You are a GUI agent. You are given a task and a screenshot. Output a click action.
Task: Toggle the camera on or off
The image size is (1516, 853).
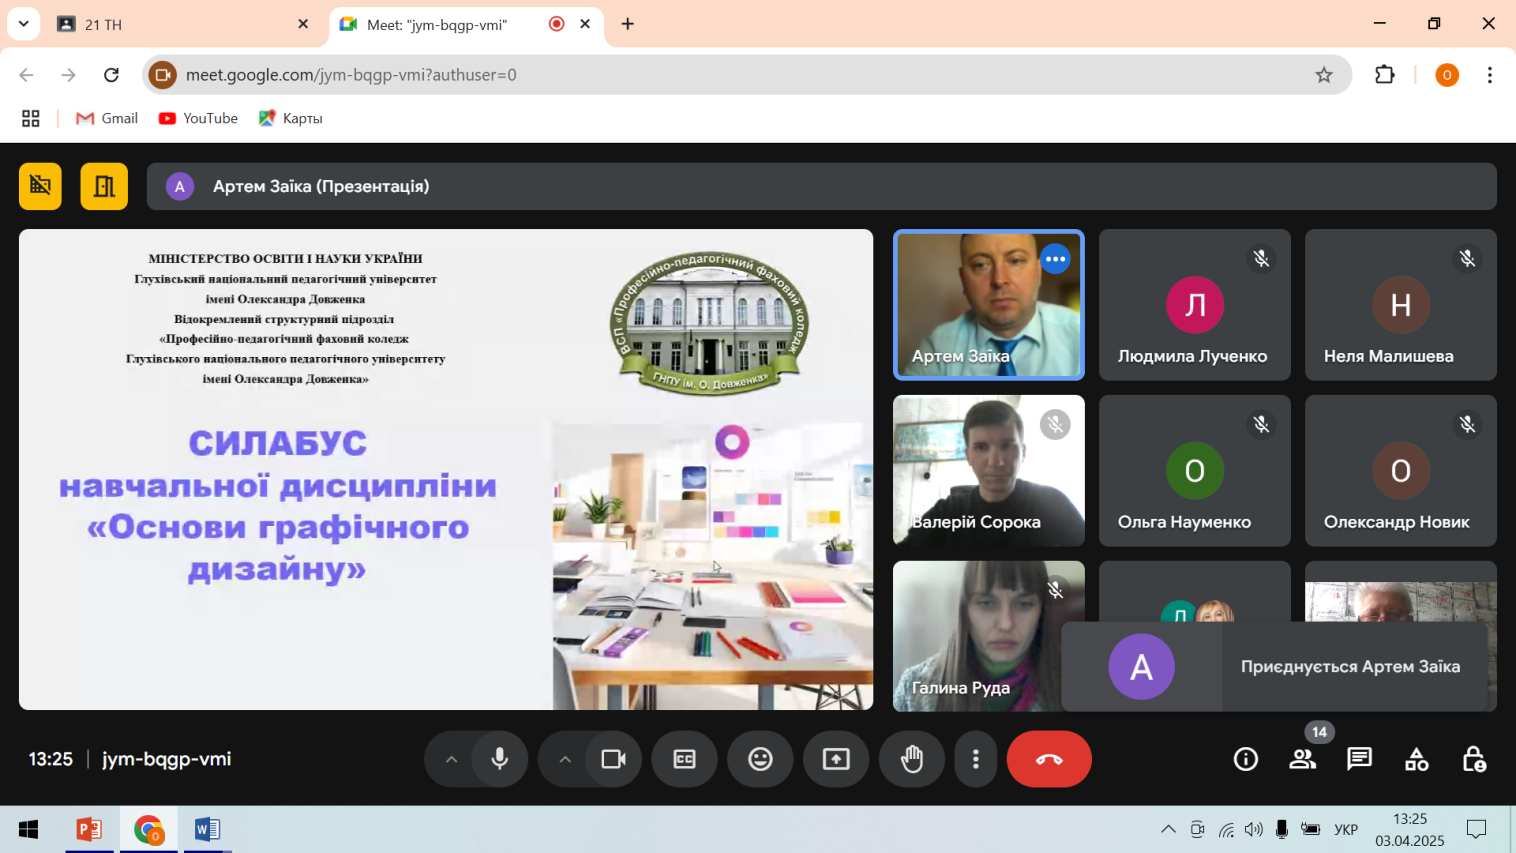[x=613, y=759]
